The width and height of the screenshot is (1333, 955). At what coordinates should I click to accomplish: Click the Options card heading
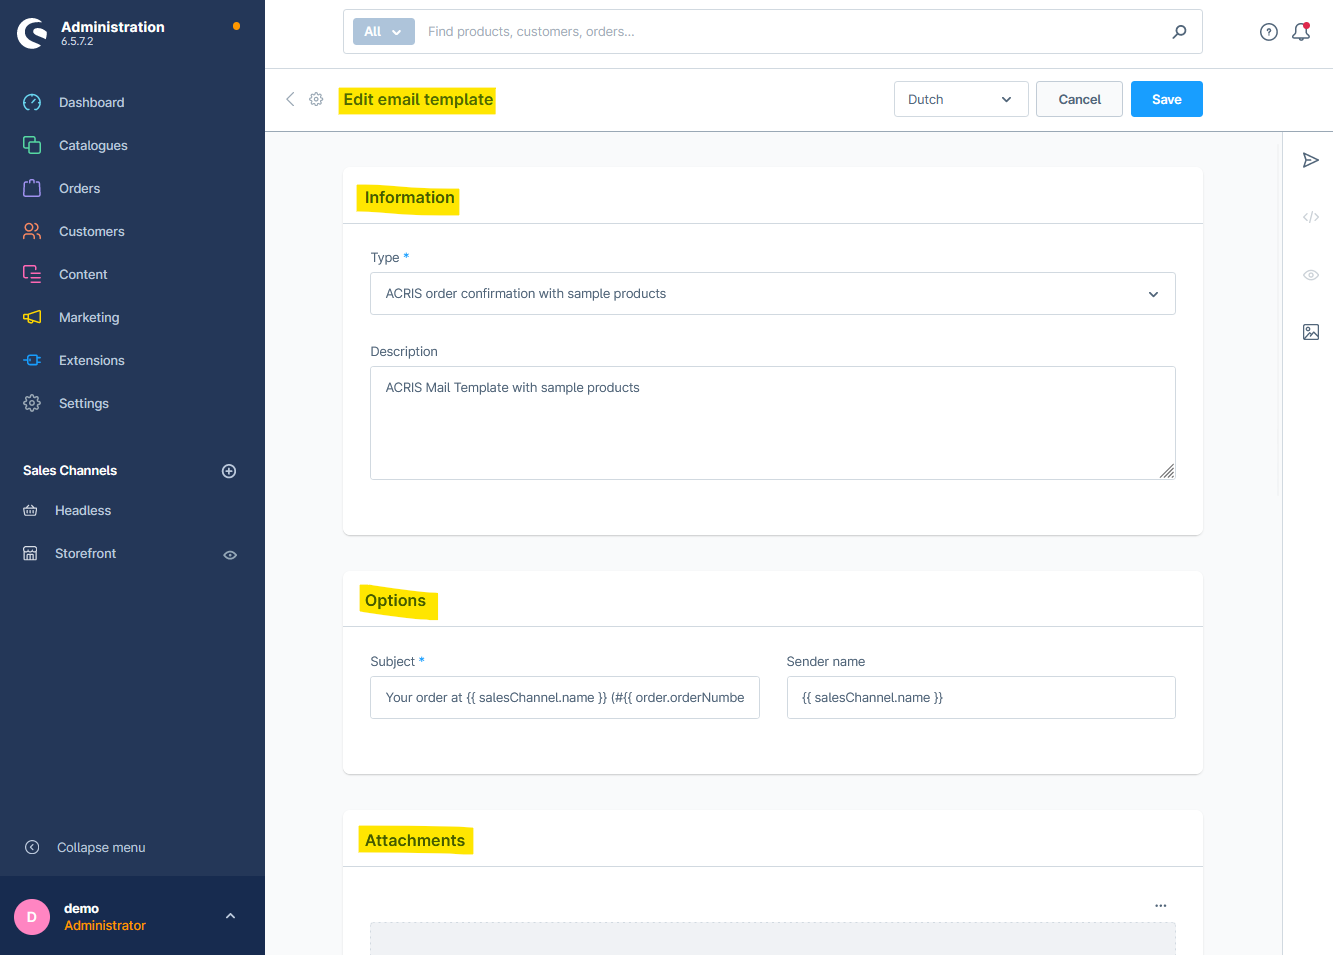click(x=395, y=601)
